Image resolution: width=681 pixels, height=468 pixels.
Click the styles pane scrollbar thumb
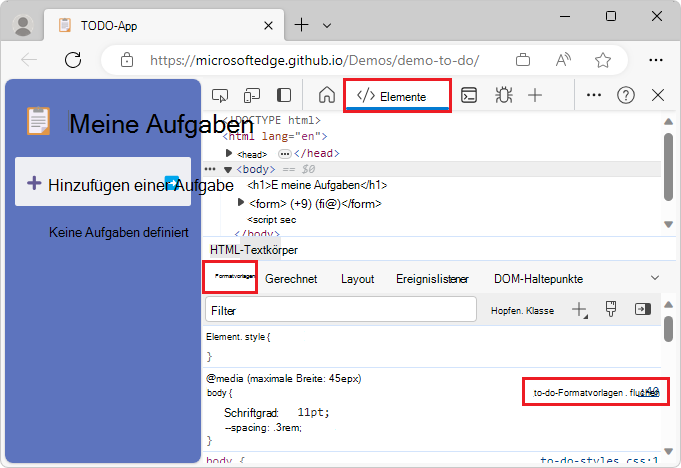[668, 329]
